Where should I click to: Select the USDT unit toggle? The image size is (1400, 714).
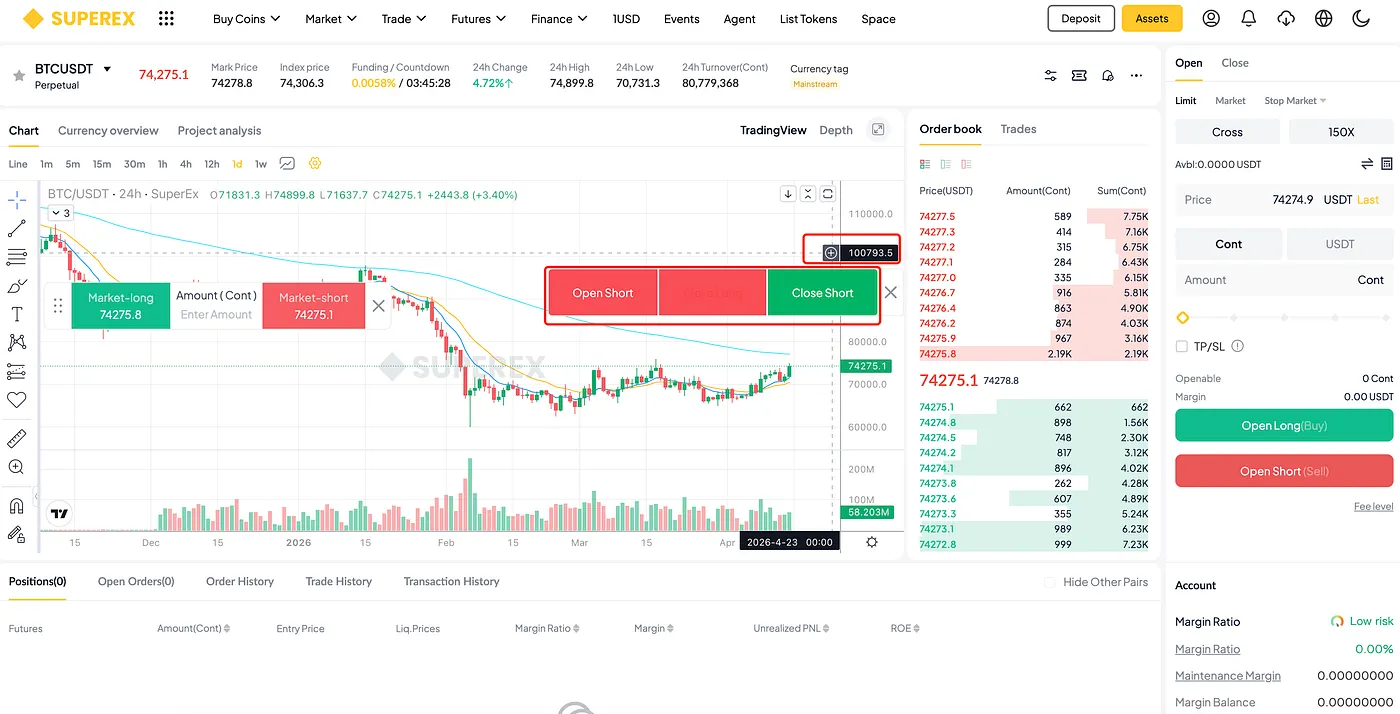tap(1340, 244)
